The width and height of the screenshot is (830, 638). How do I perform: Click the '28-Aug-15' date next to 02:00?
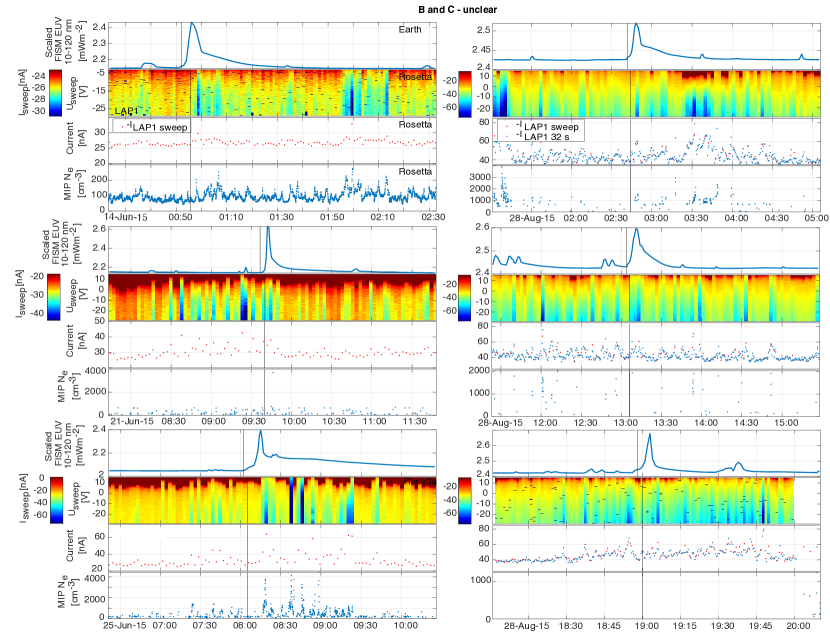coord(531,218)
